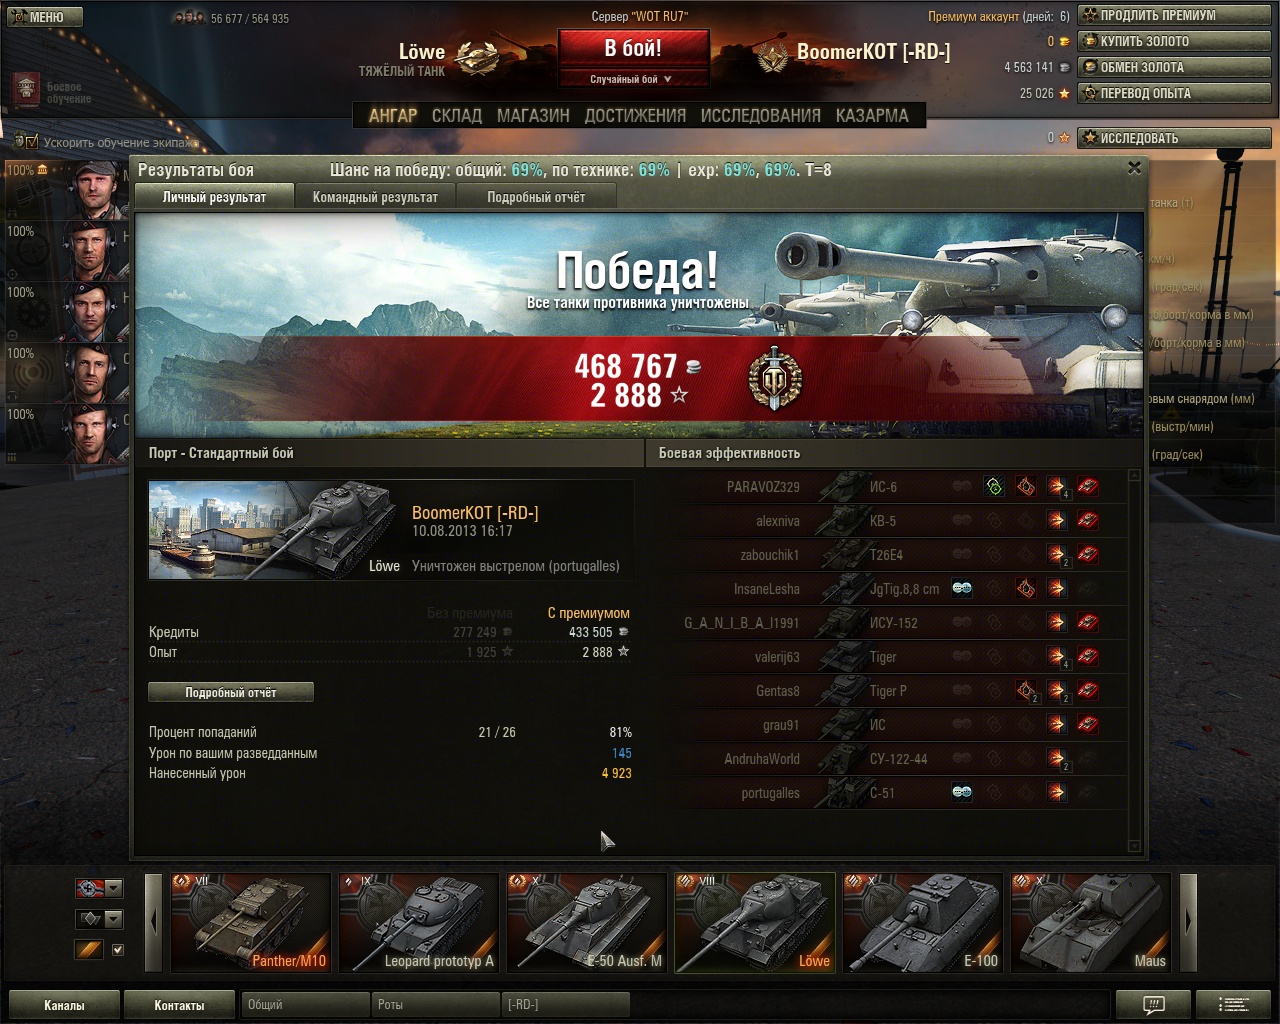Toggle accelerated crew training checkbox
Screen dimensions: 1280x1024
tap(31, 142)
